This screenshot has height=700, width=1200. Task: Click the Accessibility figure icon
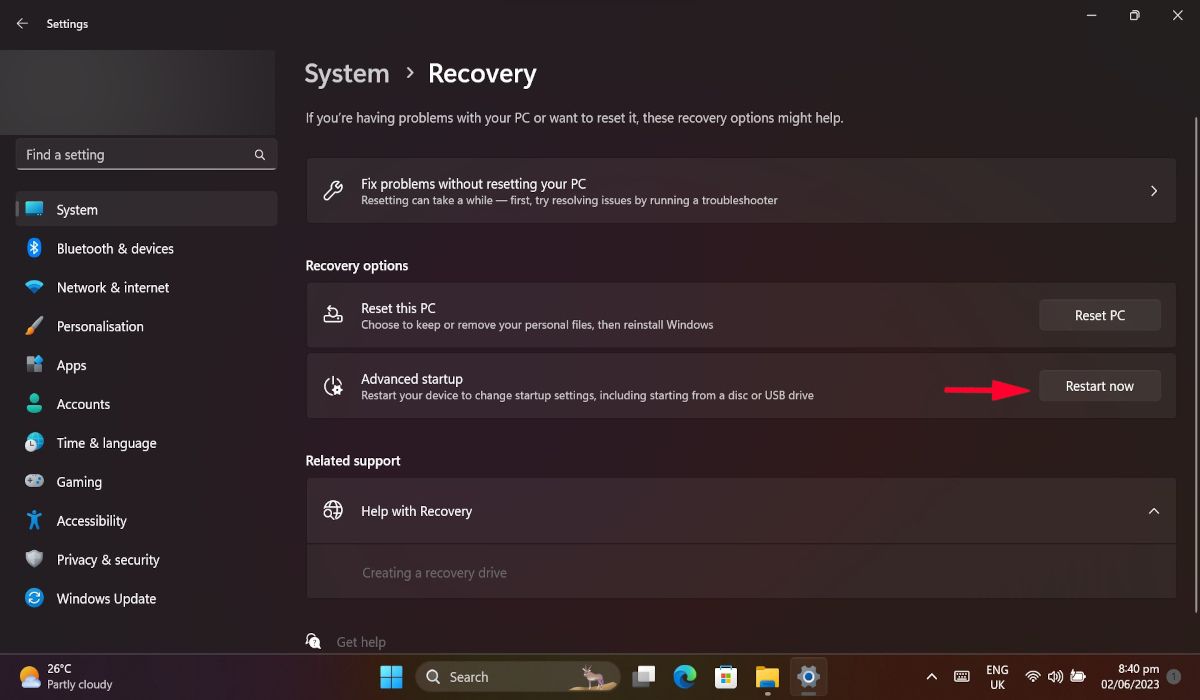coord(34,520)
